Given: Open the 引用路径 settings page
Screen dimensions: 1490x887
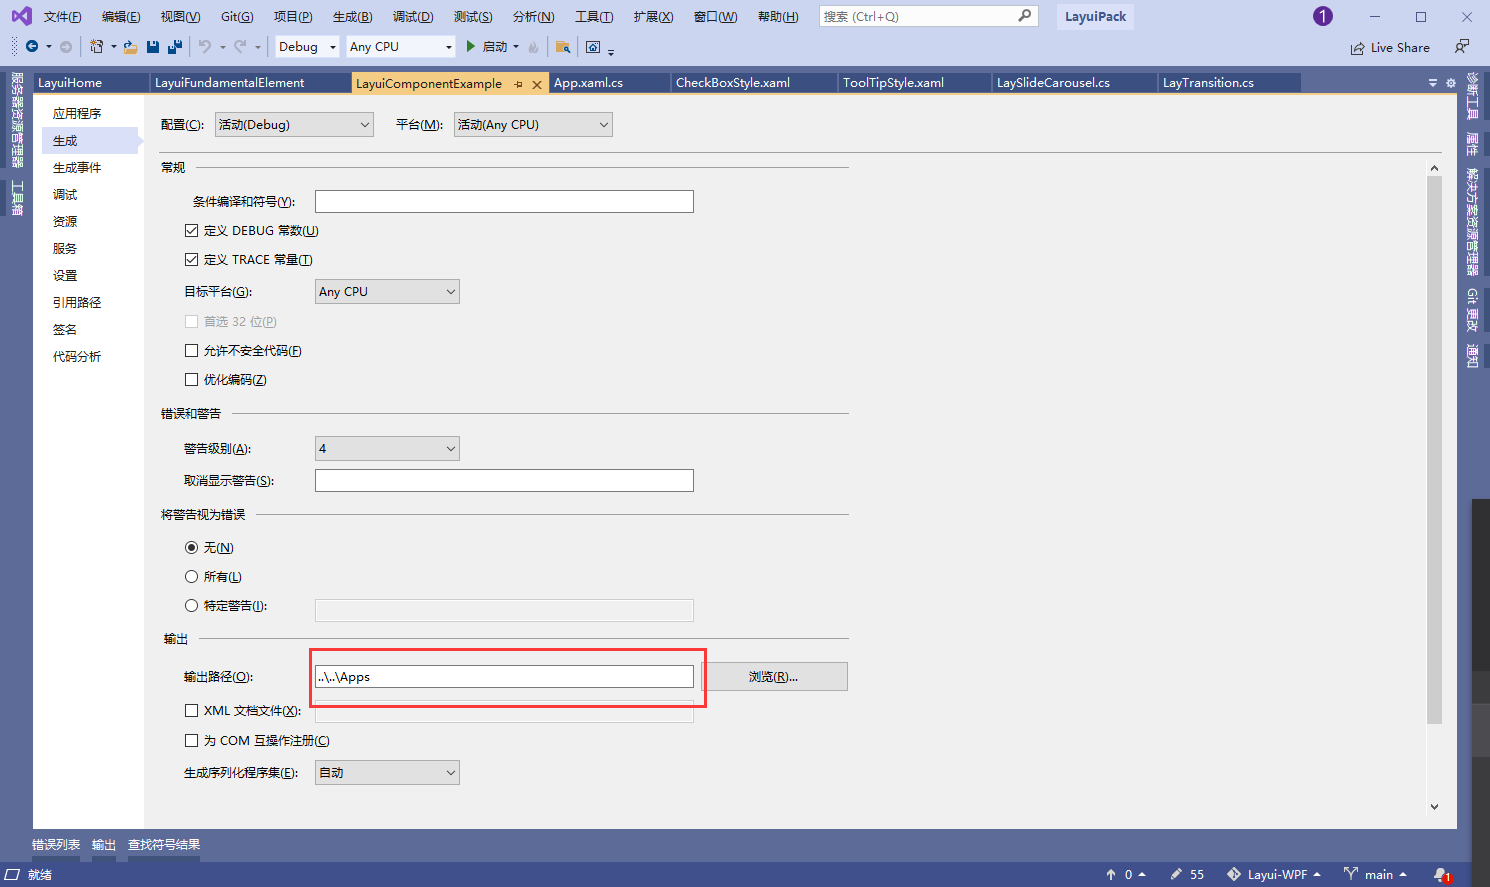Looking at the screenshot, I should (x=77, y=302).
